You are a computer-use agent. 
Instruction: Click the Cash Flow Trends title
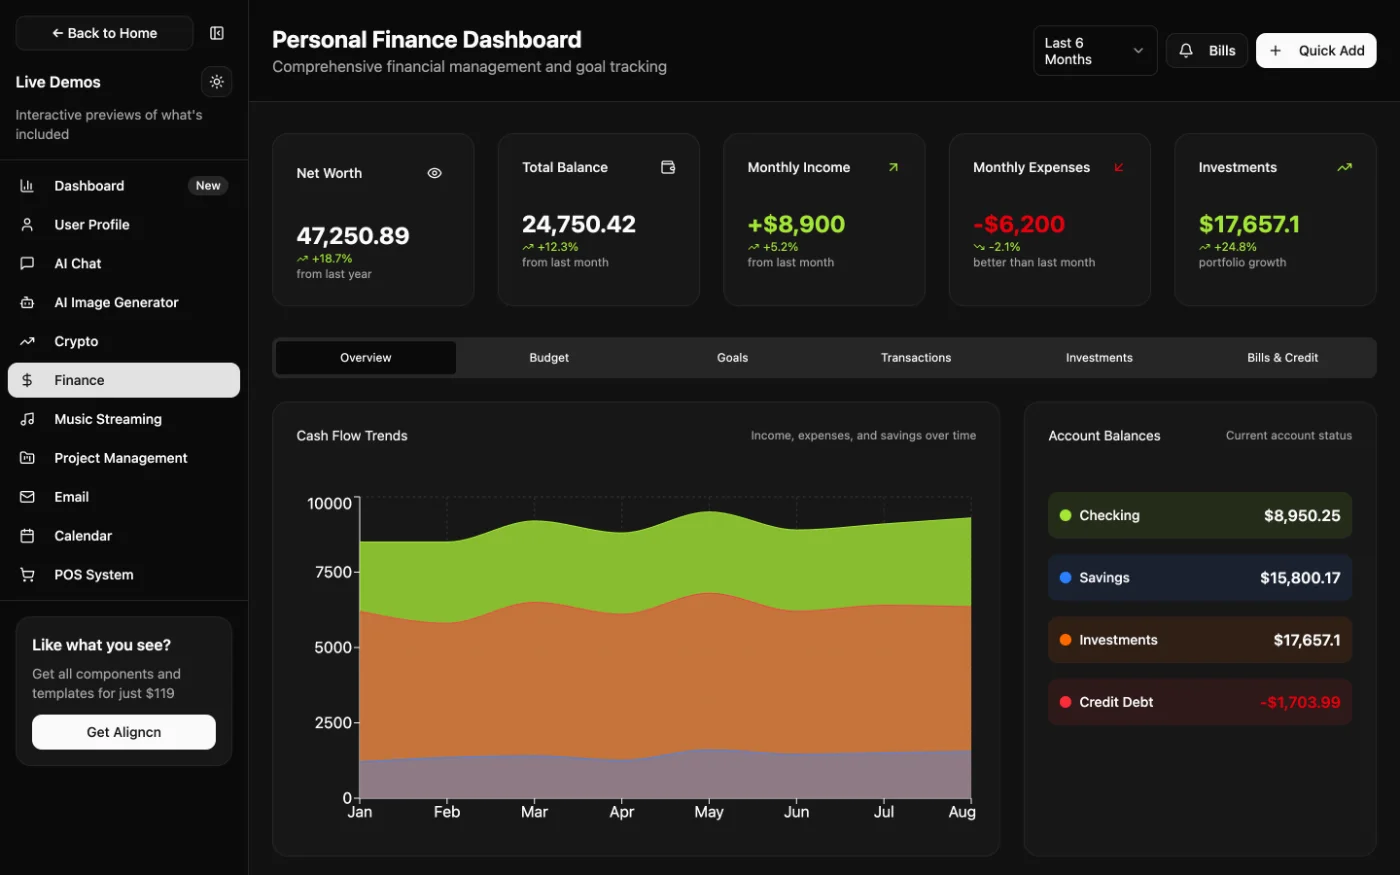tap(352, 436)
